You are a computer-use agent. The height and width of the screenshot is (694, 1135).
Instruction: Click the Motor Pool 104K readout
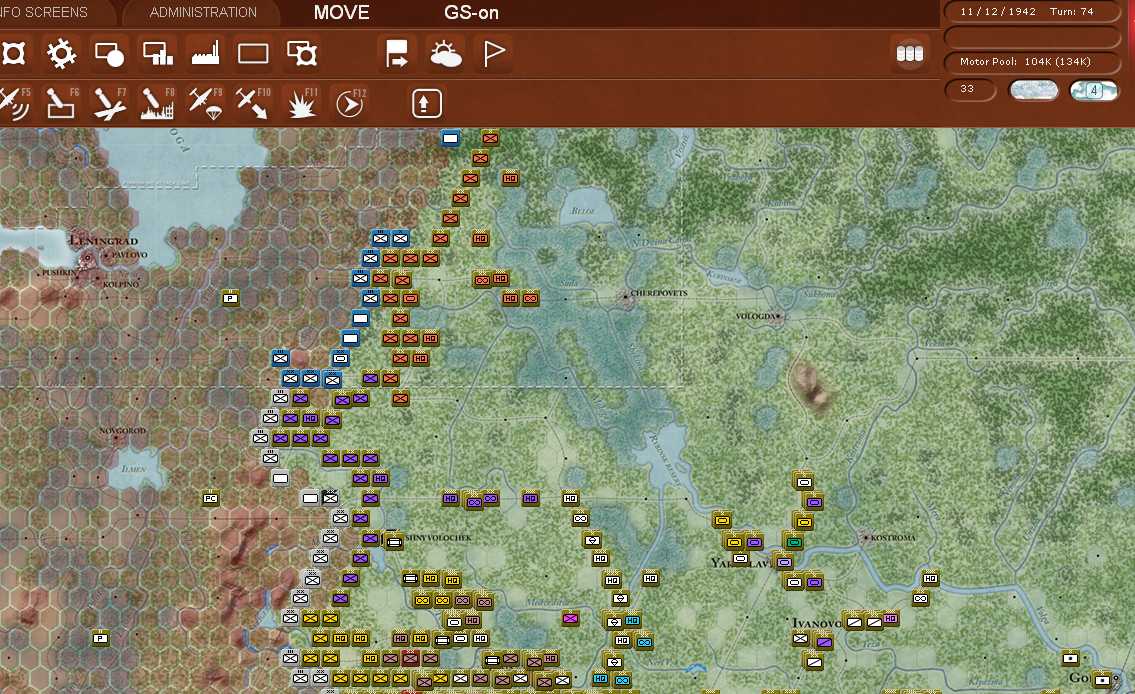[1031, 62]
